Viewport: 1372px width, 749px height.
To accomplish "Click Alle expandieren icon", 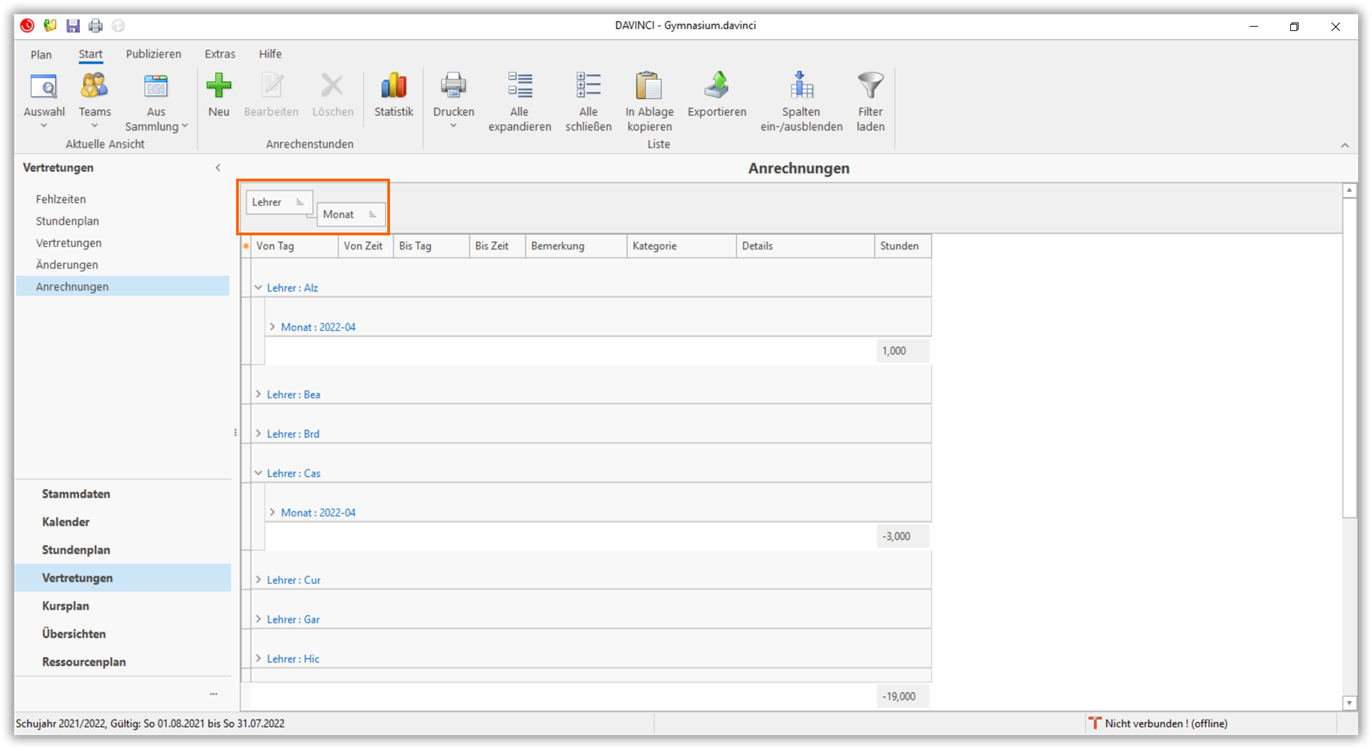I will tap(519, 87).
